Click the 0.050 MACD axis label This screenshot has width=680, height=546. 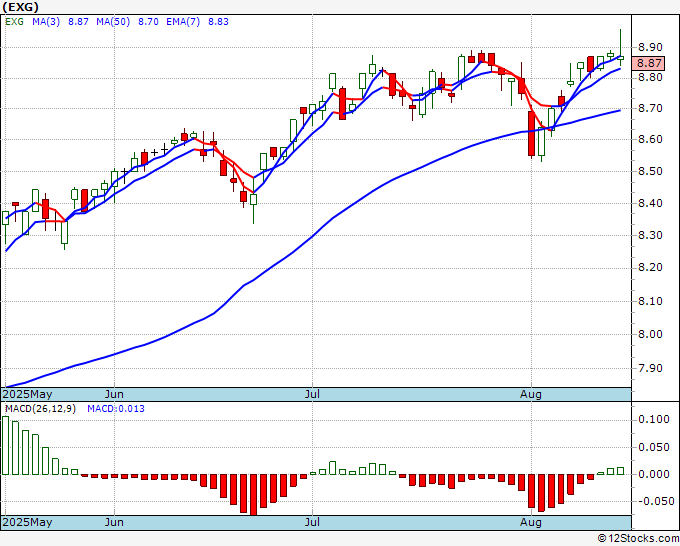click(x=654, y=447)
